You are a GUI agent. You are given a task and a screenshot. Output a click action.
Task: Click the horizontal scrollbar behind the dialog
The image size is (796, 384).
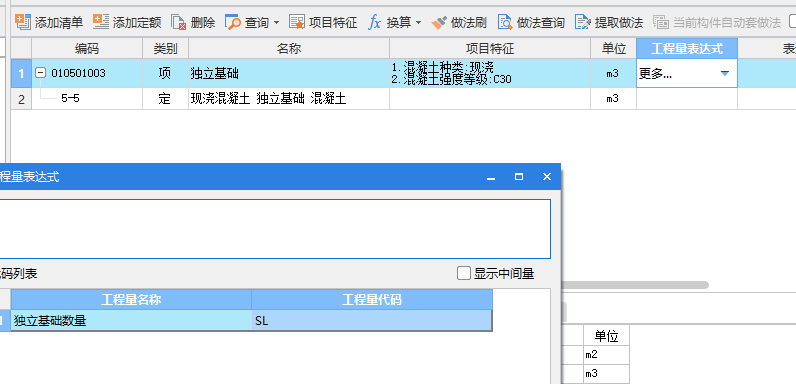tap(635, 285)
